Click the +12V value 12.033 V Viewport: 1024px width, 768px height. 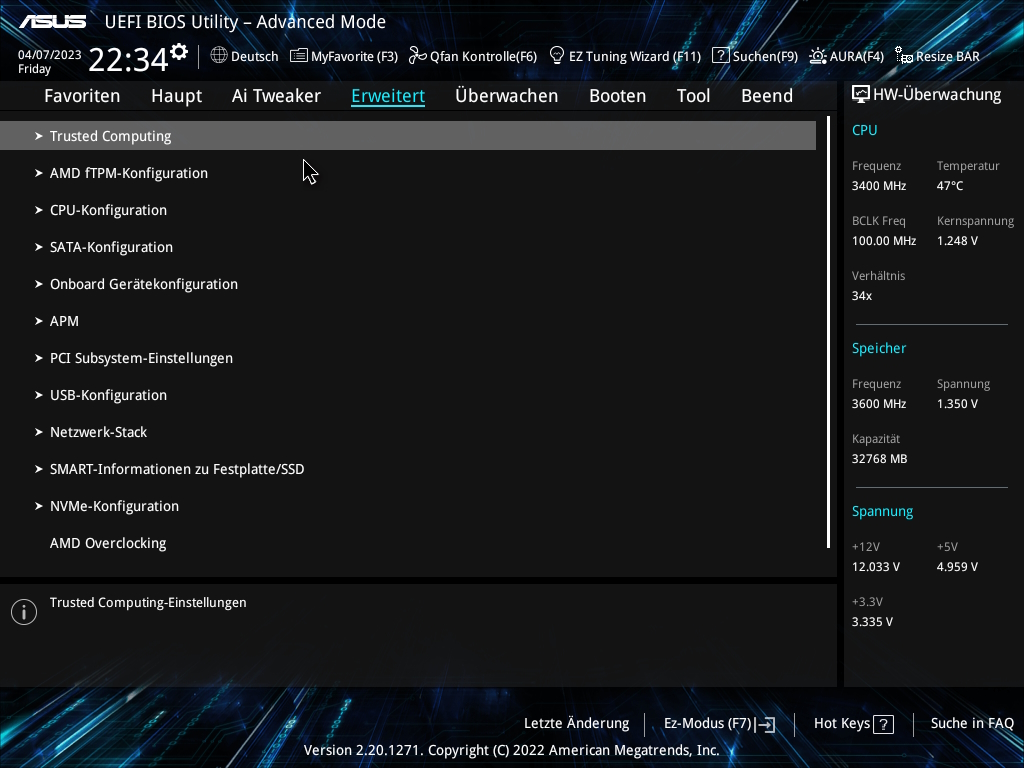(x=876, y=567)
